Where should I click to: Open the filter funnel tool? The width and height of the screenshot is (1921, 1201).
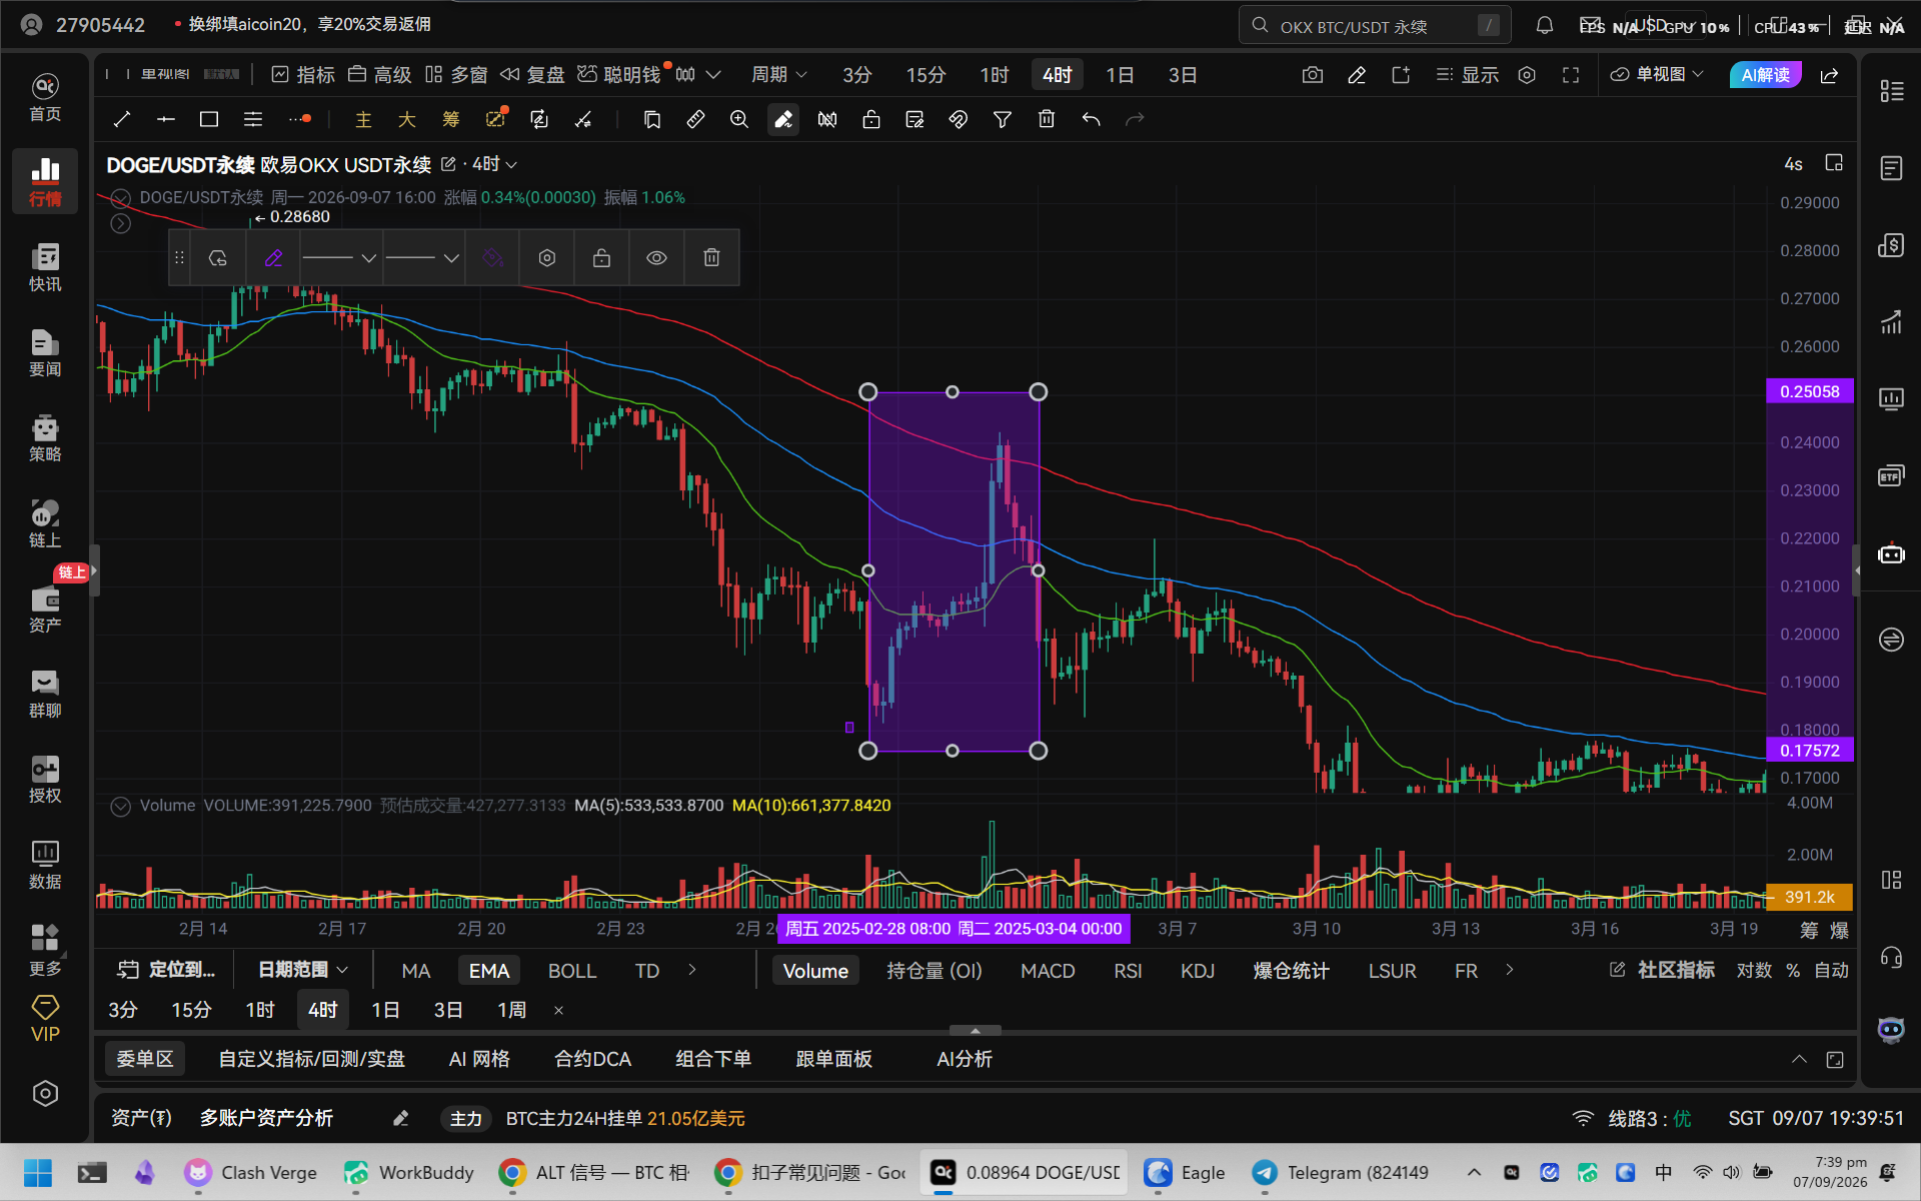pyautogui.click(x=1002, y=120)
